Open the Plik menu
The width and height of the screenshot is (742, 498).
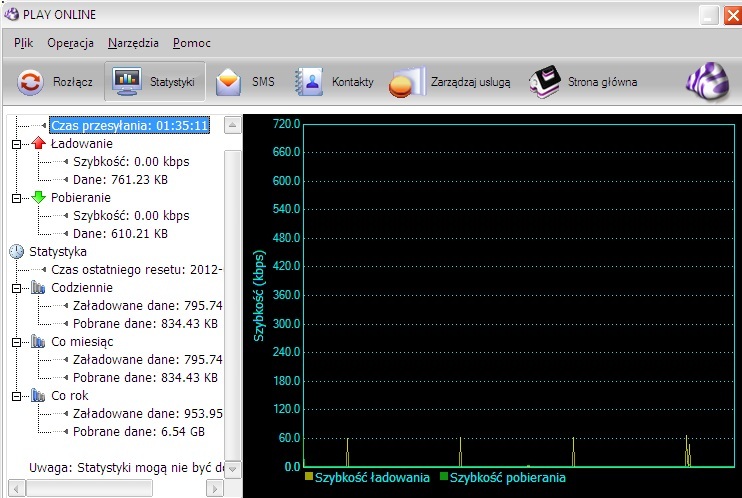(23, 43)
